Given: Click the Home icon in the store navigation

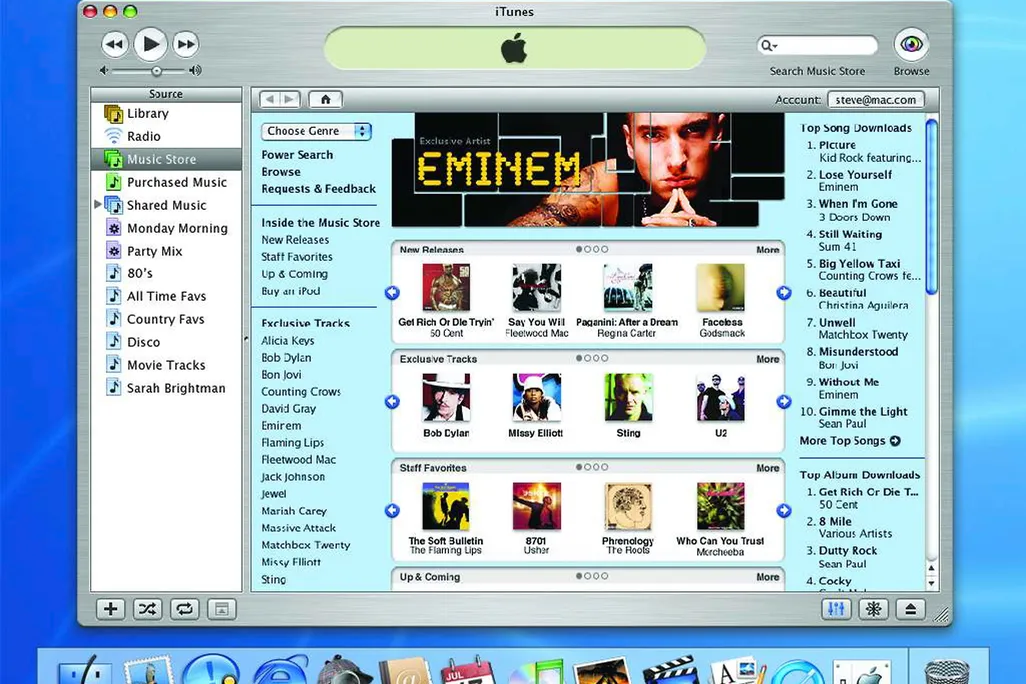Looking at the screenshot, I should [324, 99].
